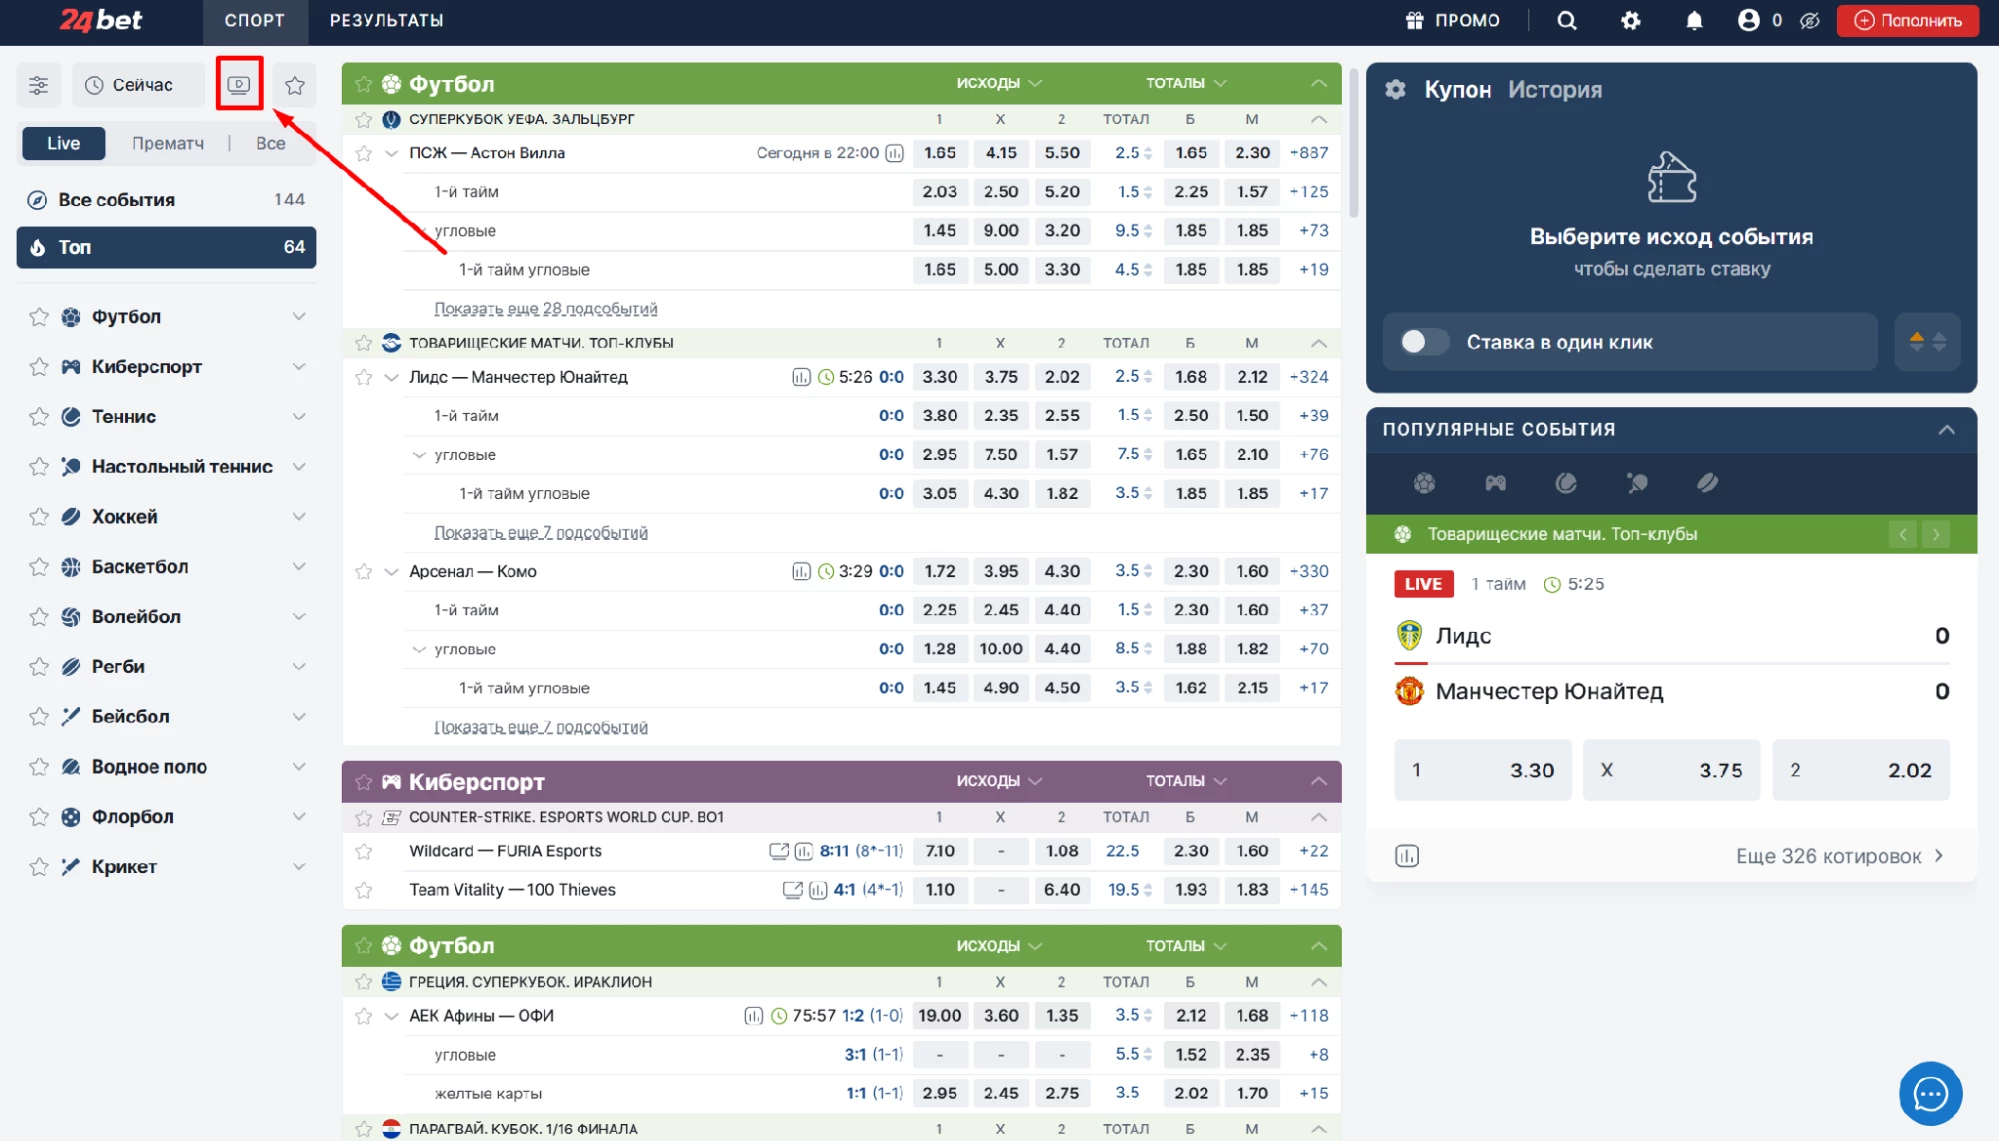Open Результаты in top navigation
This screenshot has width=1999, height=1141.
click(x=387, y=20)
